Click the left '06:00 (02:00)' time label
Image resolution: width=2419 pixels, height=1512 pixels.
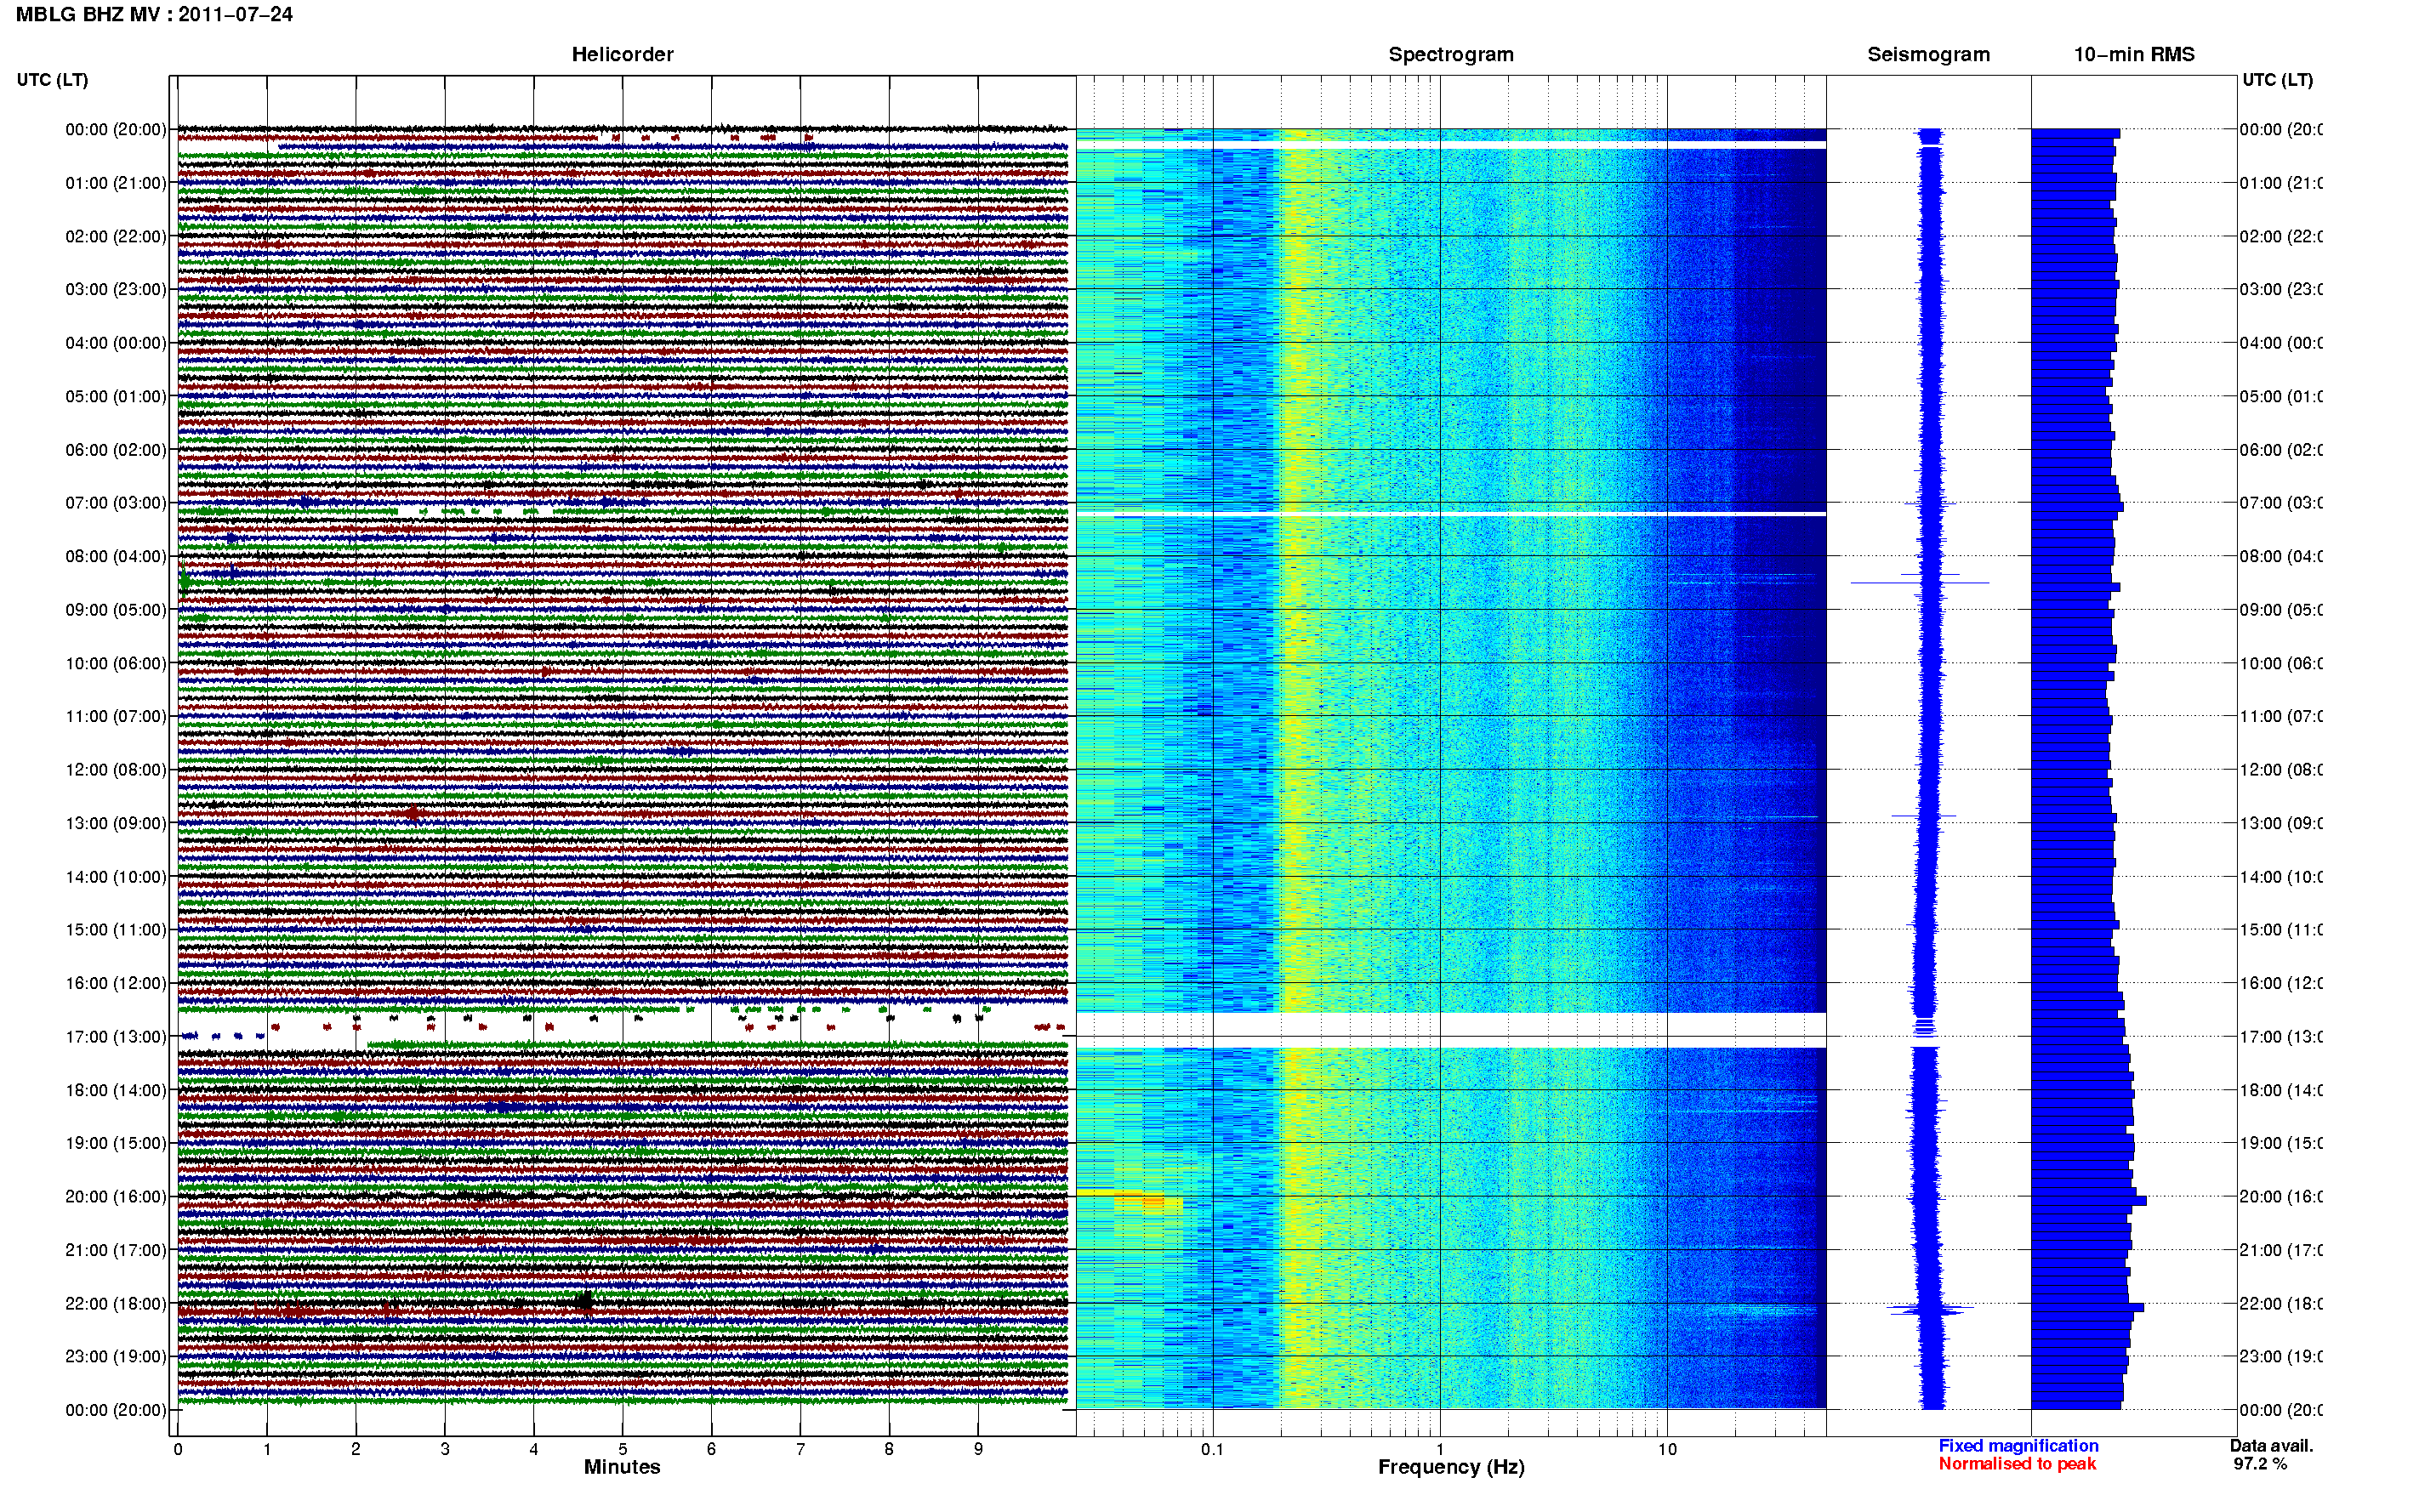116,450
